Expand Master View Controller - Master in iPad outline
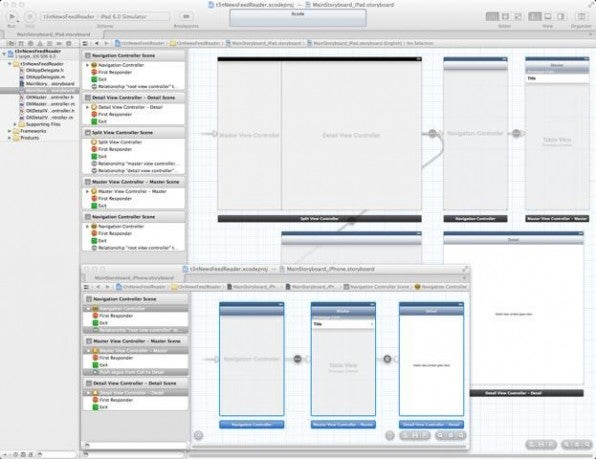 click(x=87, y=192)
